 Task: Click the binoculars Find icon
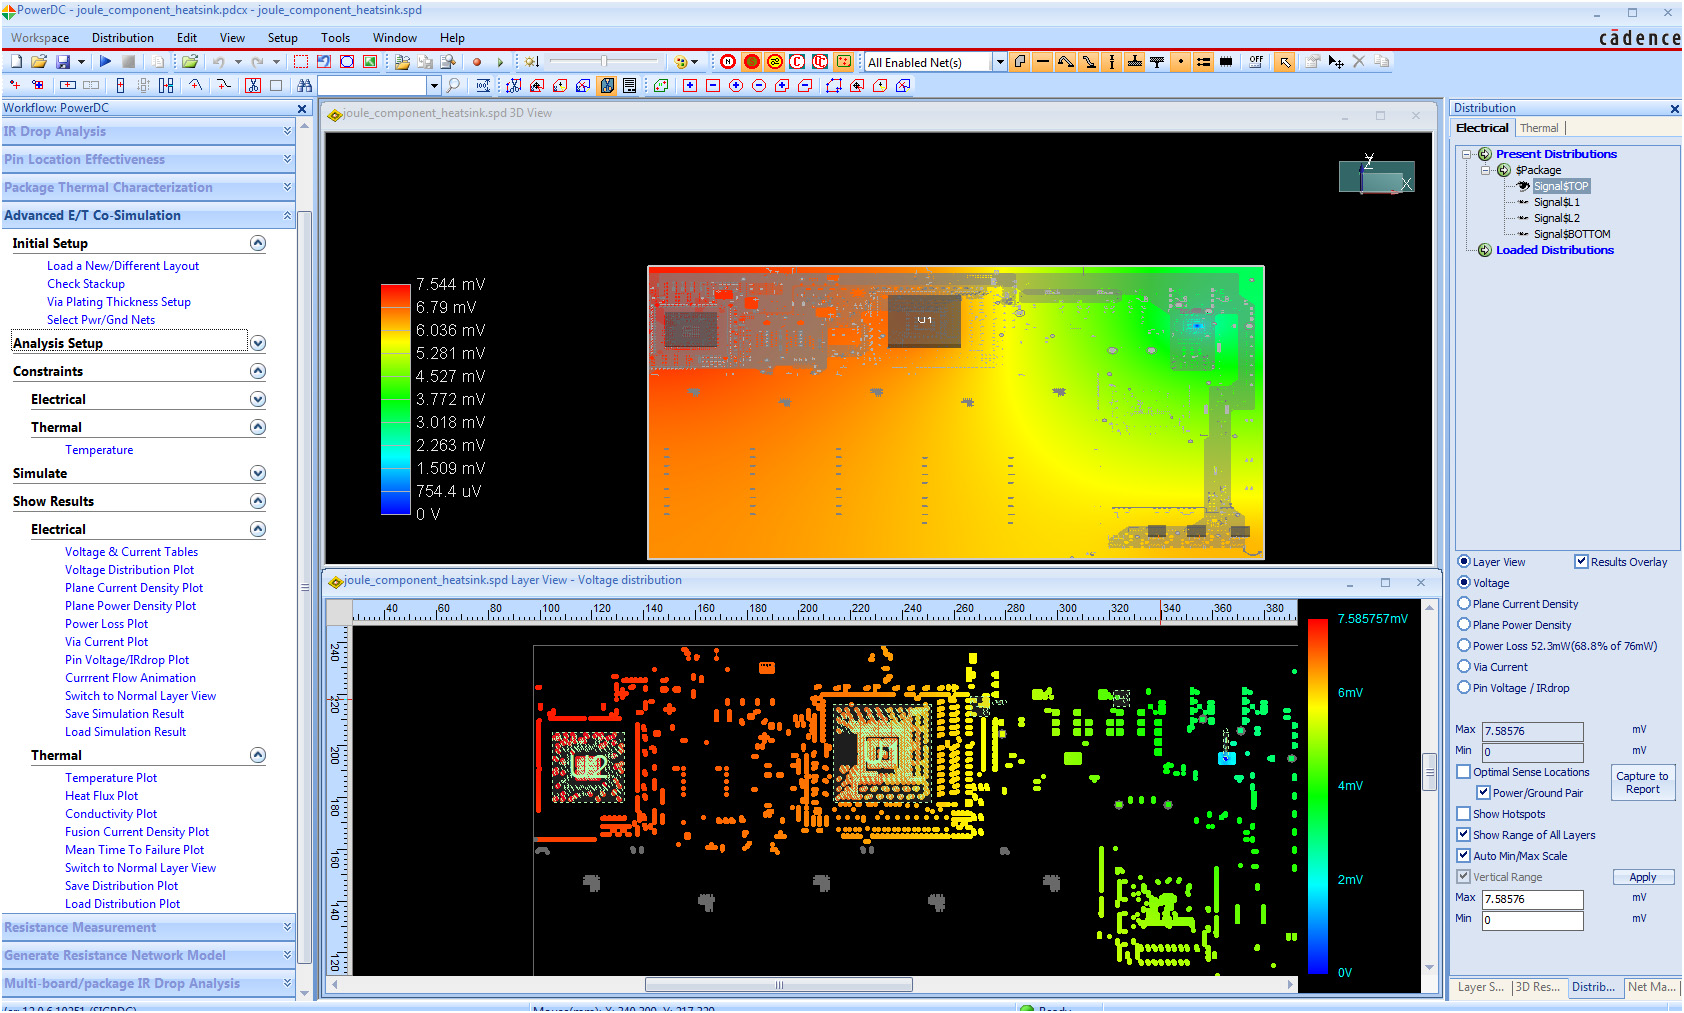[305, 86]
